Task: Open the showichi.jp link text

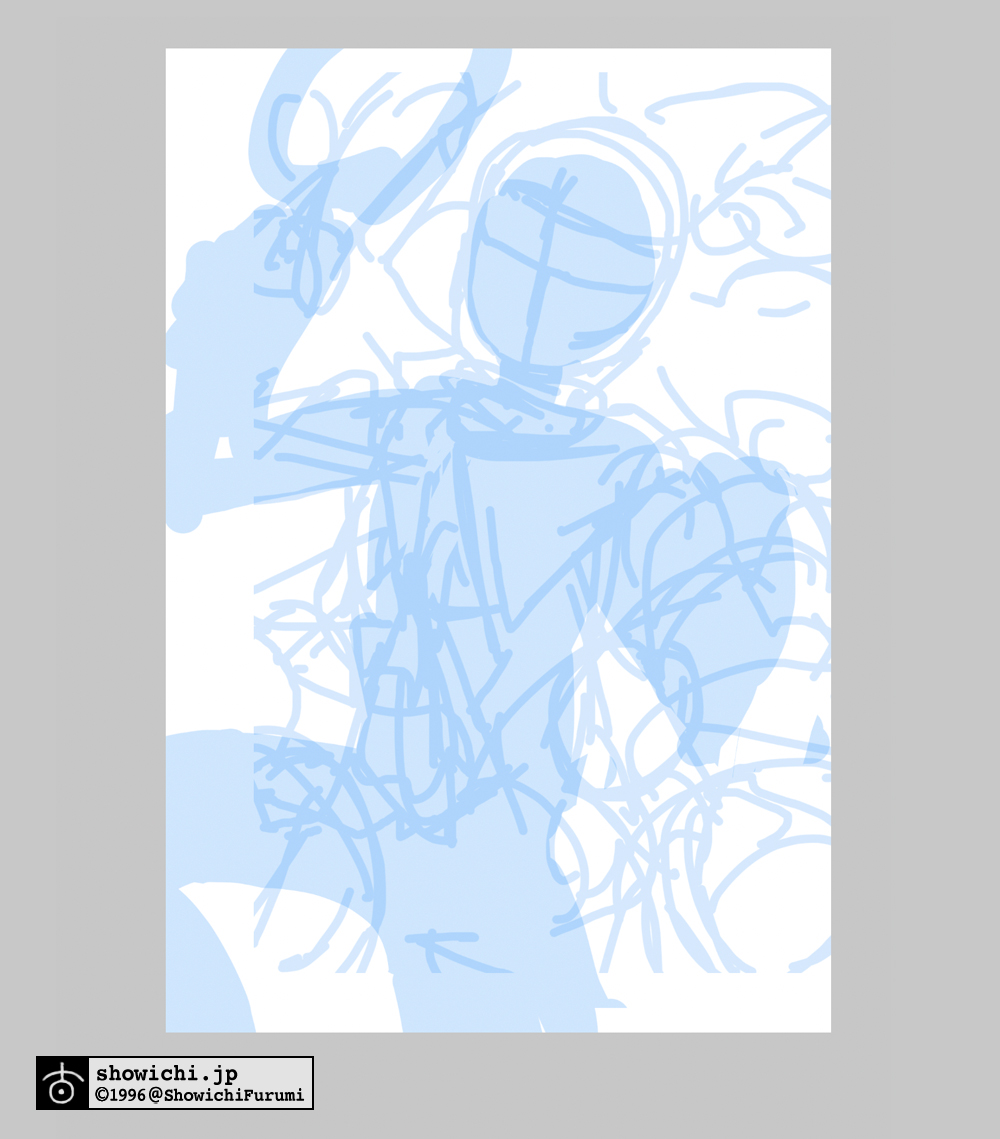Action: coord(167,1074)
